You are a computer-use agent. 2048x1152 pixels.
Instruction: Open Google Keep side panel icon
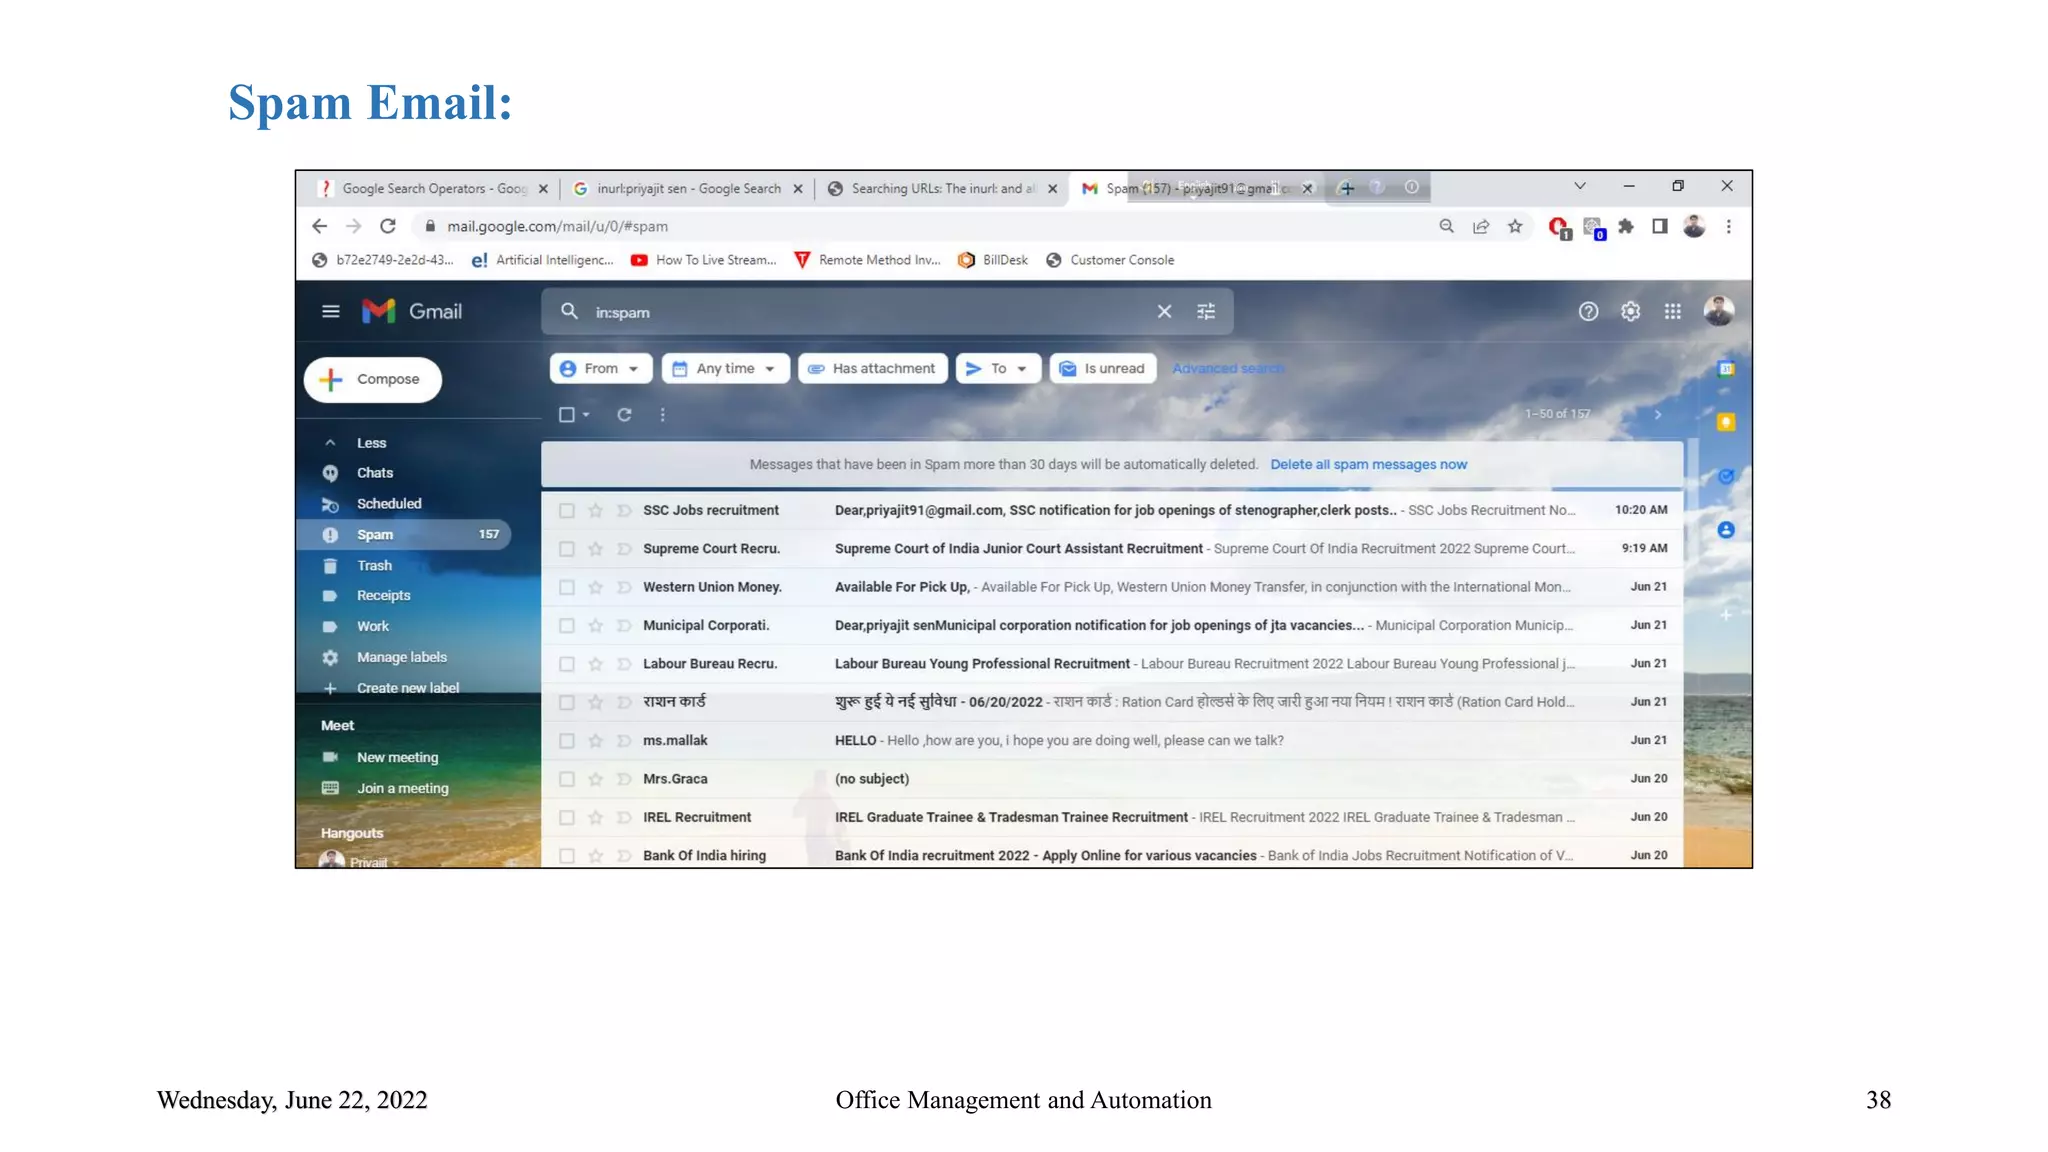1726,422
